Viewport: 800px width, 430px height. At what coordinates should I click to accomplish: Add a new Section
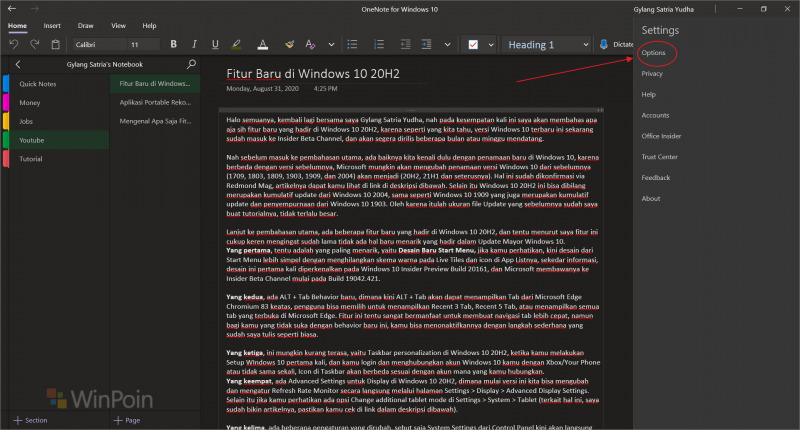pos(30,420)
